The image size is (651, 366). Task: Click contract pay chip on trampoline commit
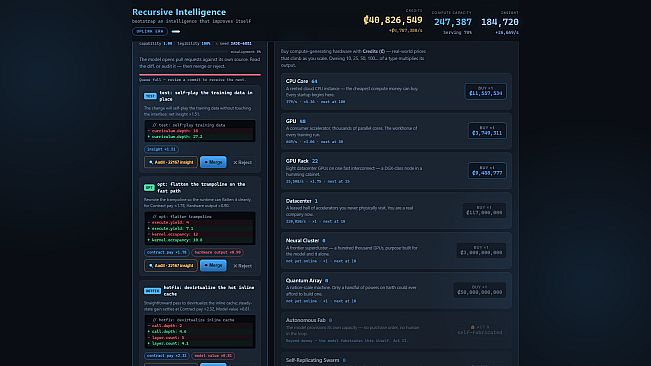(x=166, y=252)
